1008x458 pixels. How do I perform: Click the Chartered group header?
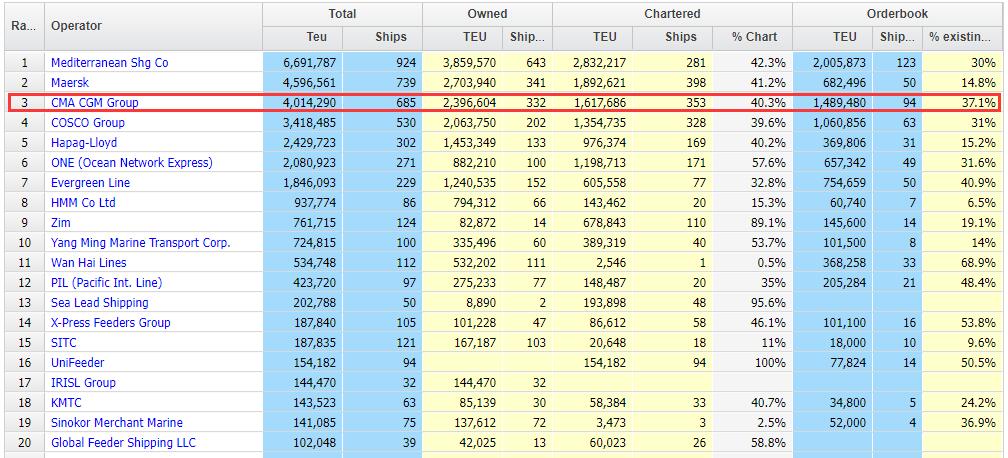tap(672, 14)
